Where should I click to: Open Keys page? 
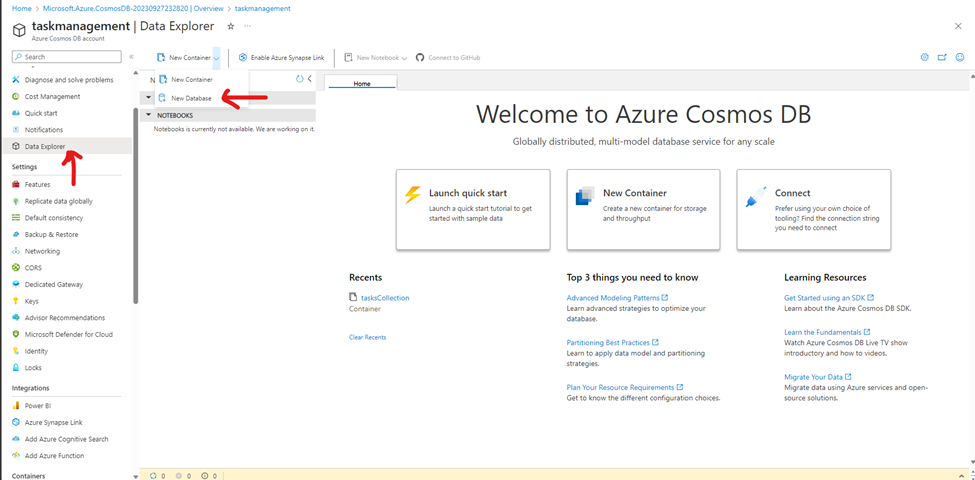31,301
